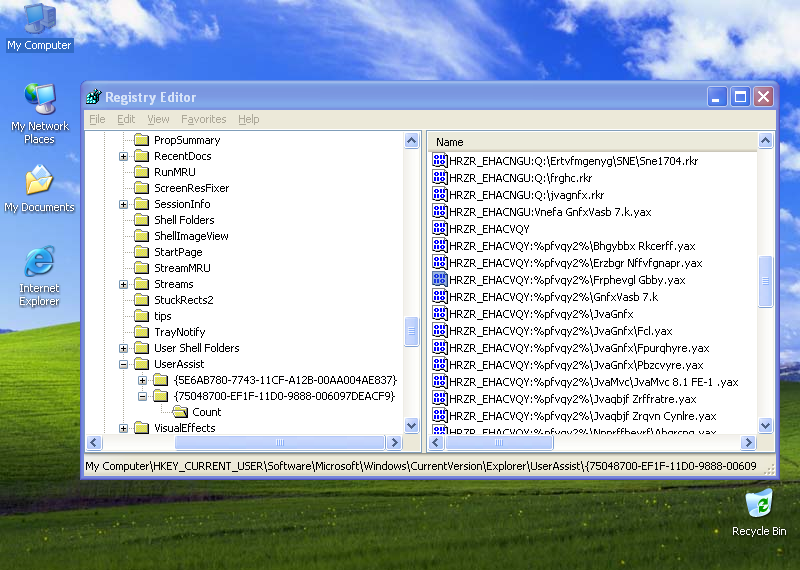Expand the Streams tree node

(x=123, y=284)
